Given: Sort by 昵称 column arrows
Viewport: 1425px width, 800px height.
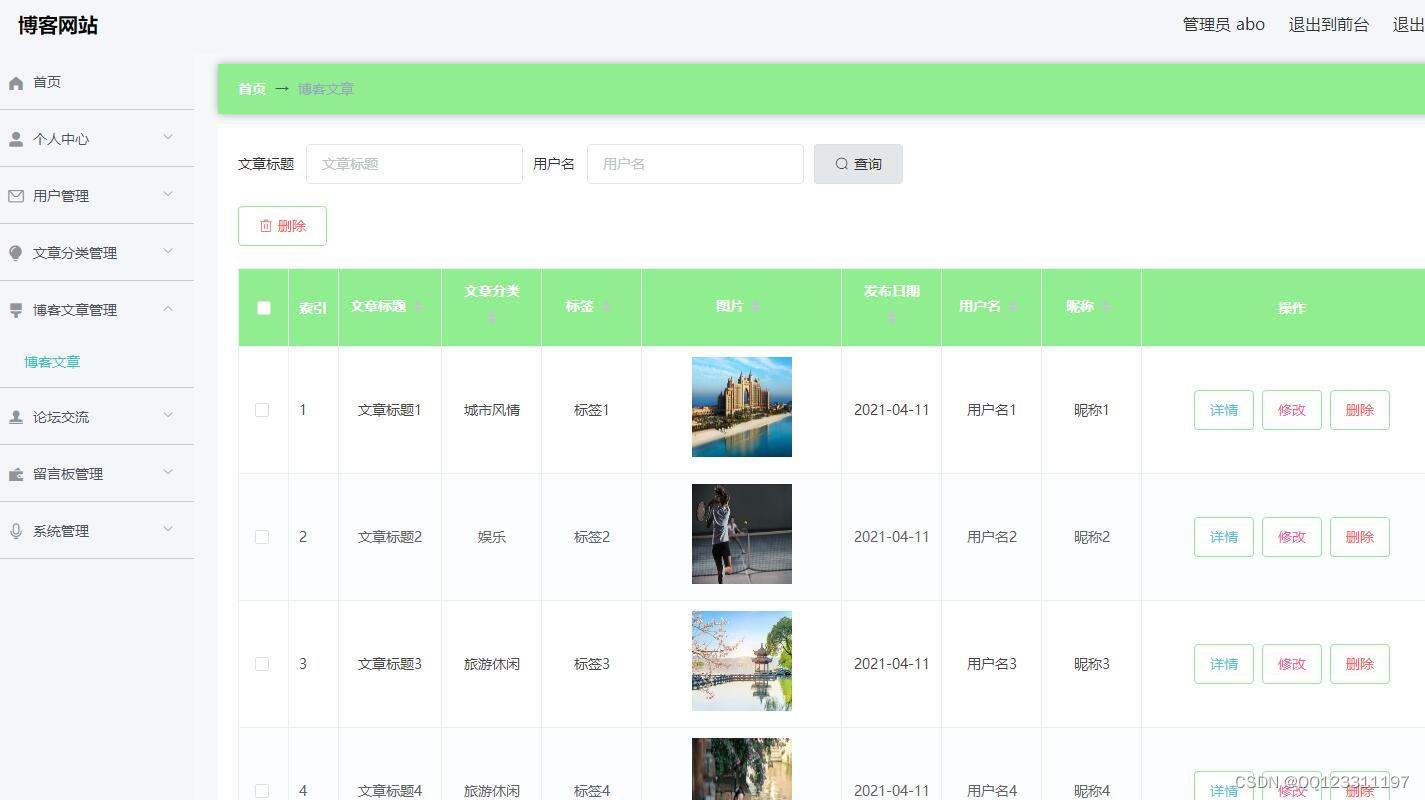Looking at the screenshot, I should [1106, 306].
